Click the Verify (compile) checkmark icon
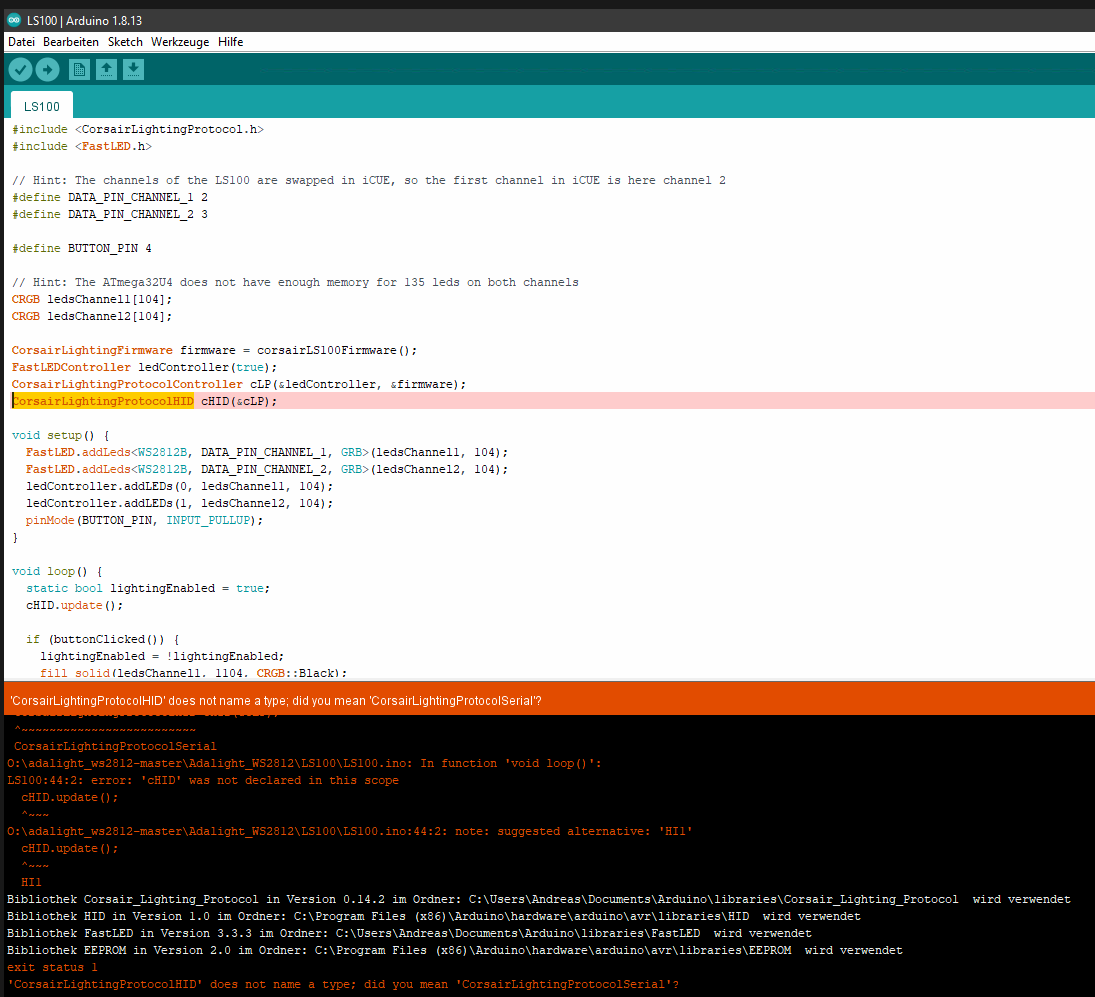This screenshot has height=997, width=1095. [x=20, y=69]
